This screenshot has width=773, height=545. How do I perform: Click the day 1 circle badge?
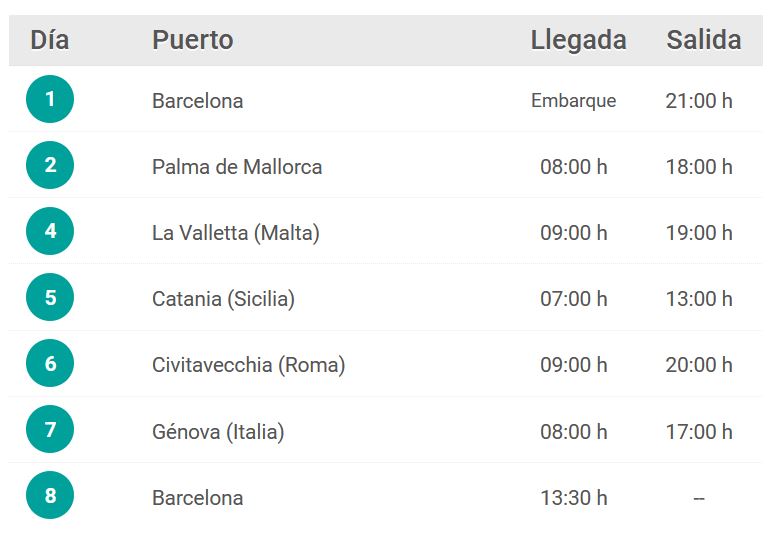click(50, 99)
